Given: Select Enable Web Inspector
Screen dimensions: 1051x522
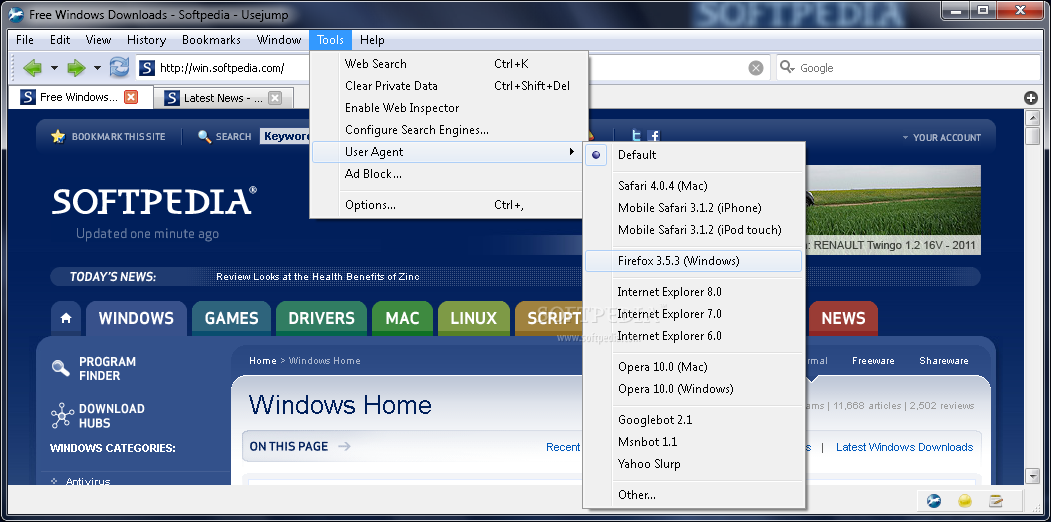Looking at the screenshot, I should coord(448,108).
